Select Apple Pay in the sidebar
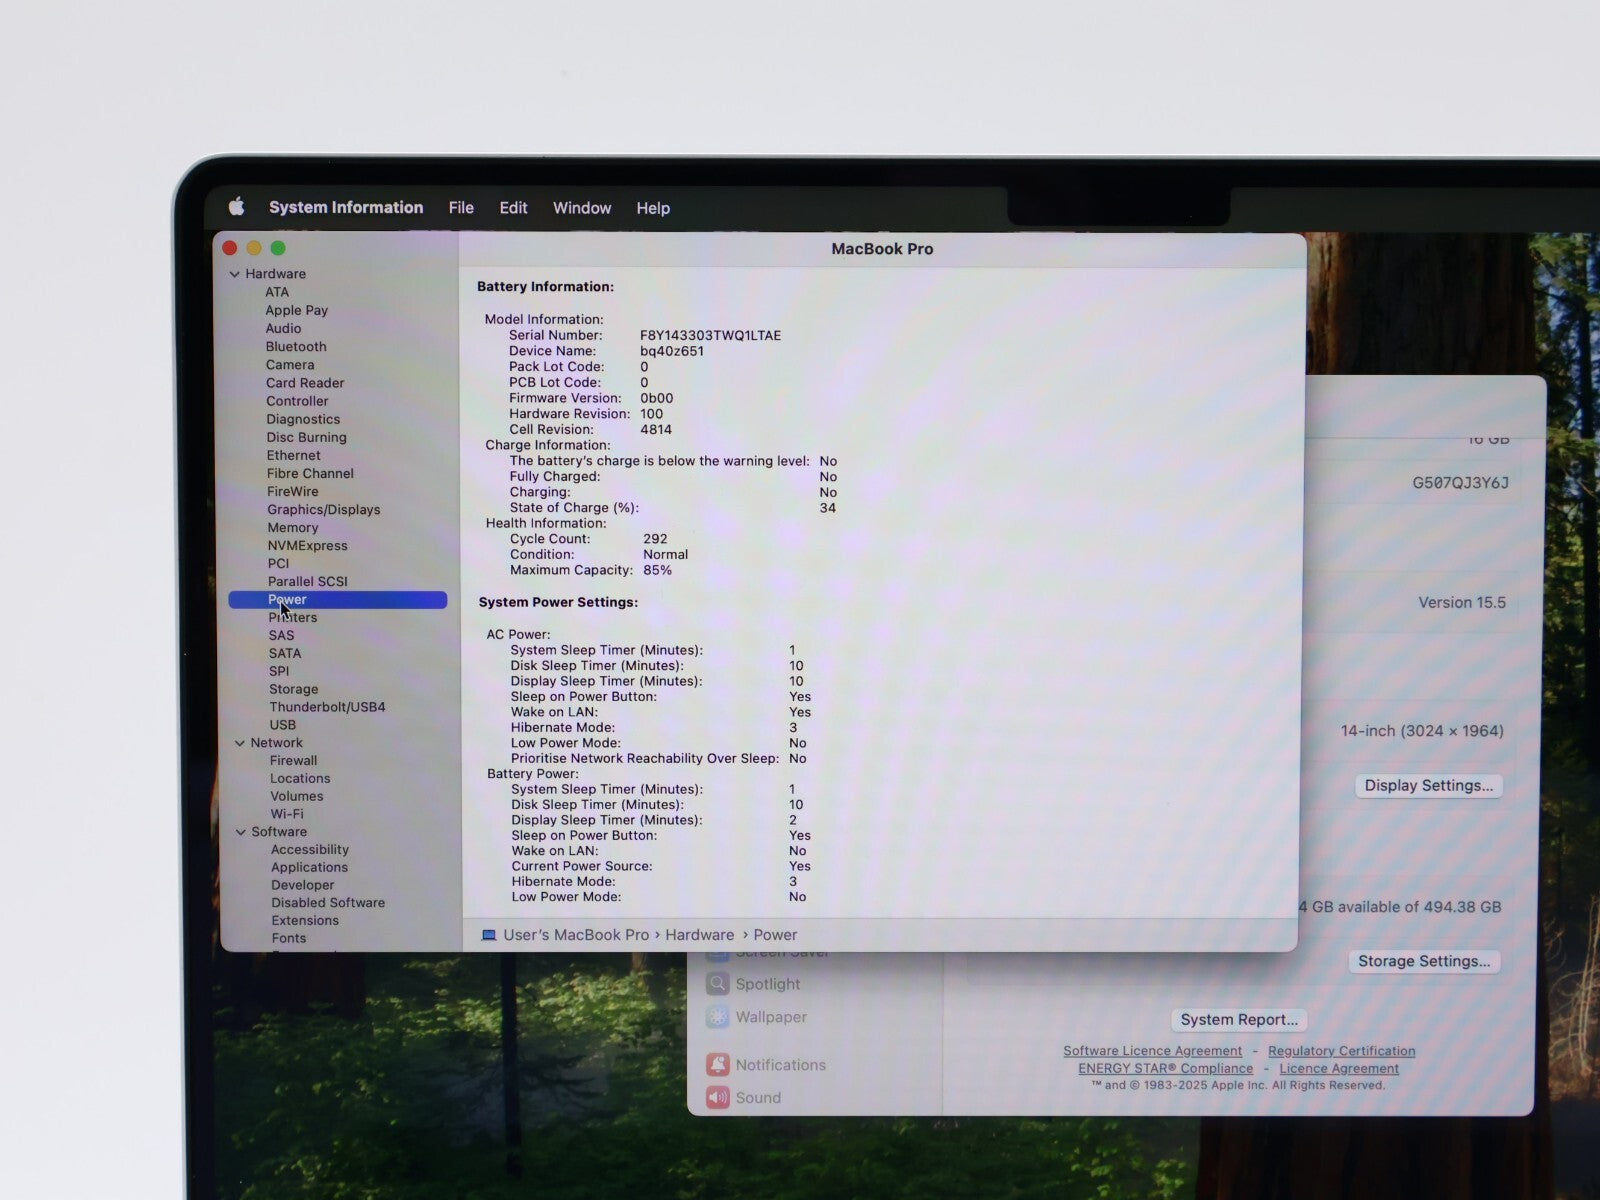The image size is (1600, 1200). 296,310
